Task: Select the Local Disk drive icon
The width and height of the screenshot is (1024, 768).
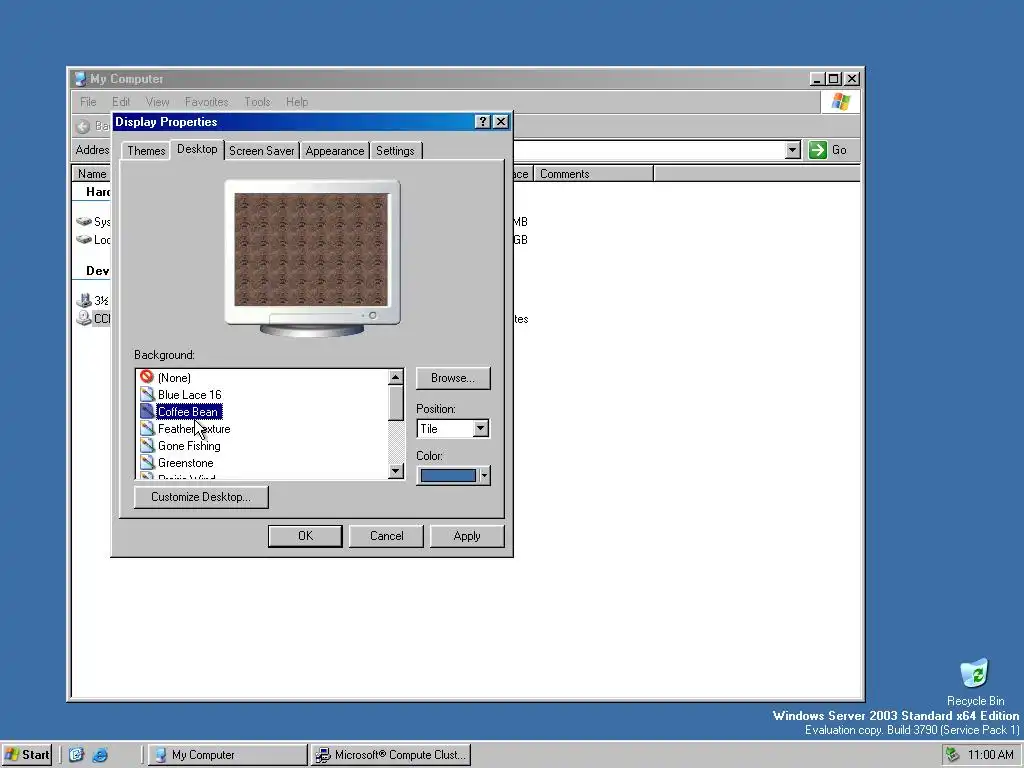Action: point(84,239)
